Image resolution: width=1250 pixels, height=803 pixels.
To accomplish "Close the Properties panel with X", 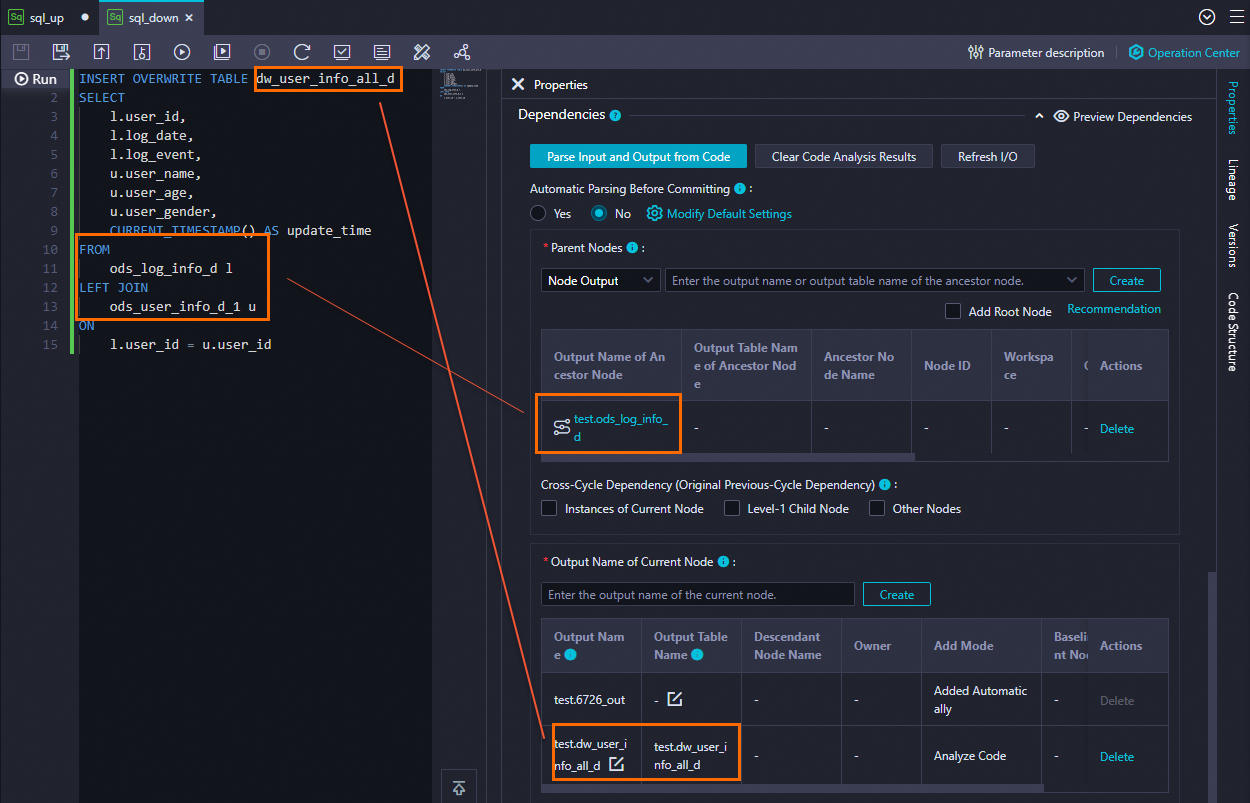I will click(518, 85).
